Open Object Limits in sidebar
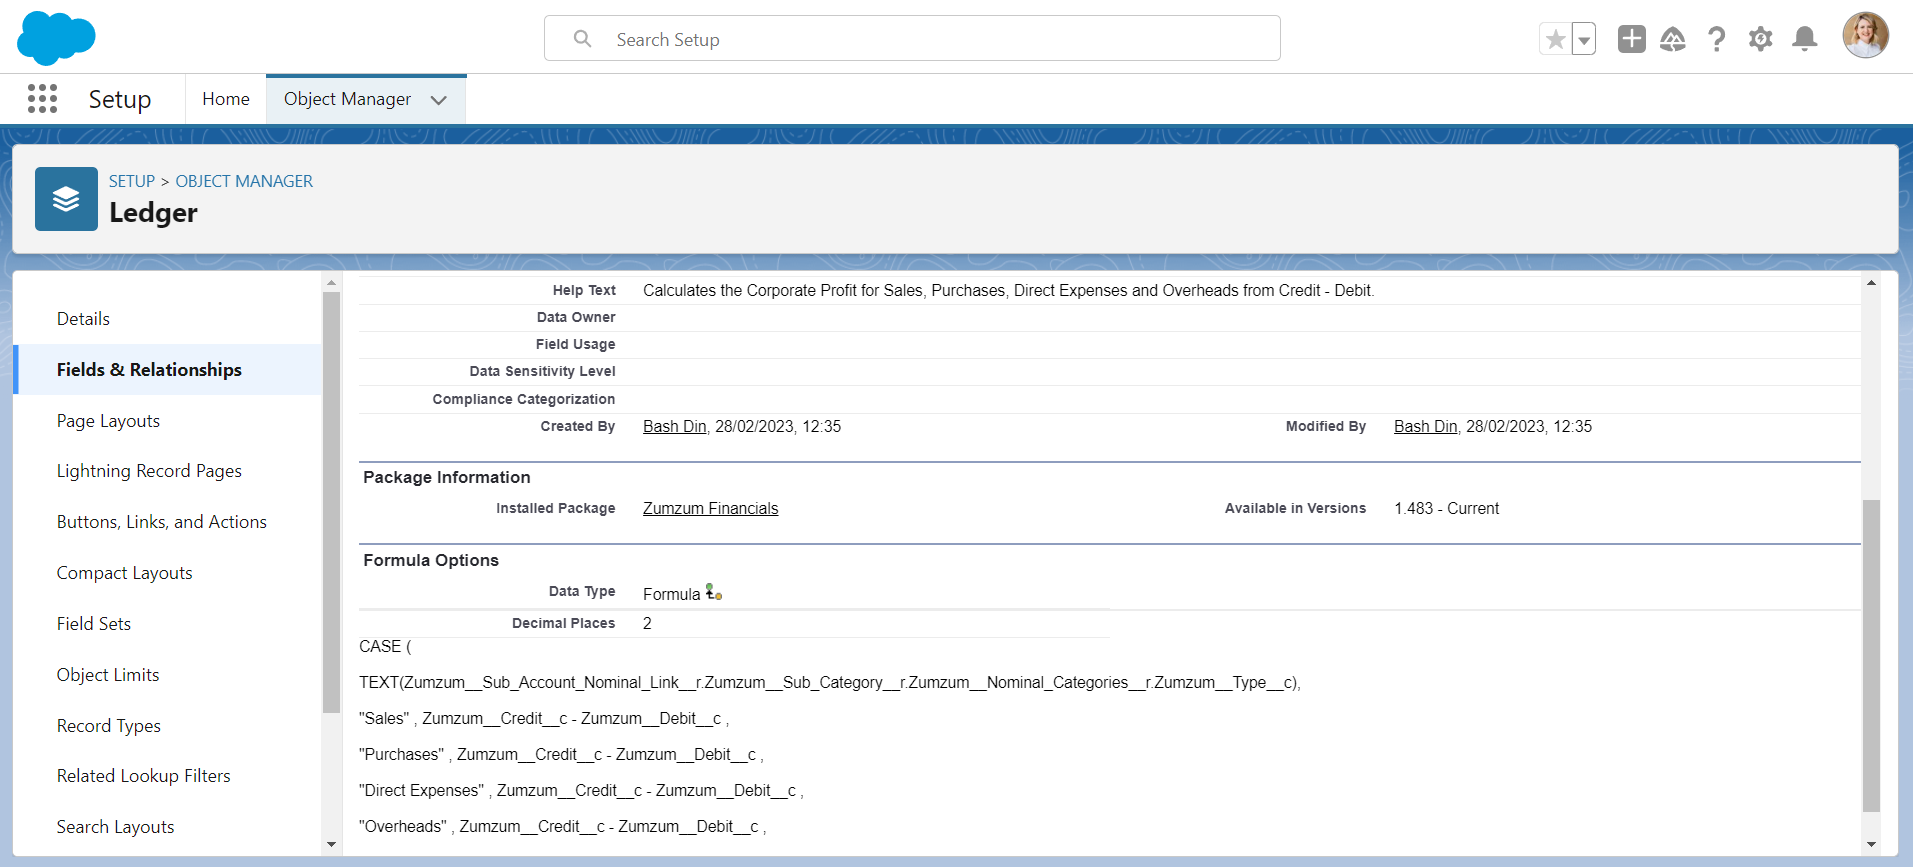This screenshot has height=867, width=1913. [108, 675]
